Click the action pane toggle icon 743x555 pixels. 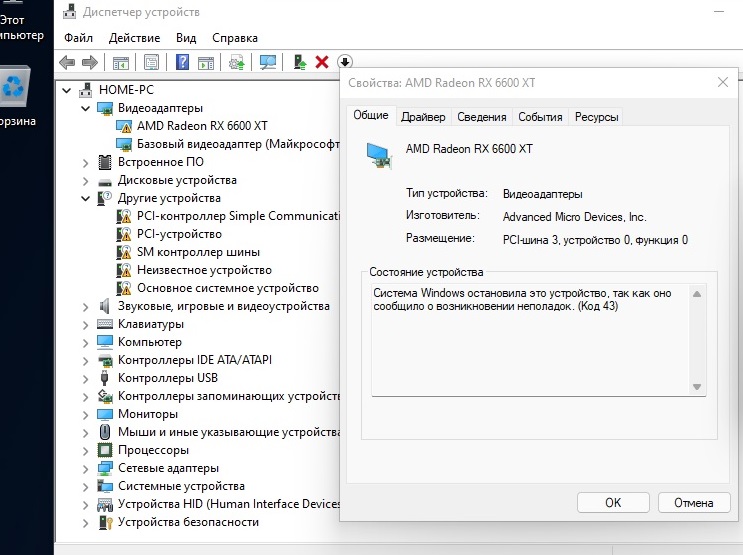pos(206,62)
